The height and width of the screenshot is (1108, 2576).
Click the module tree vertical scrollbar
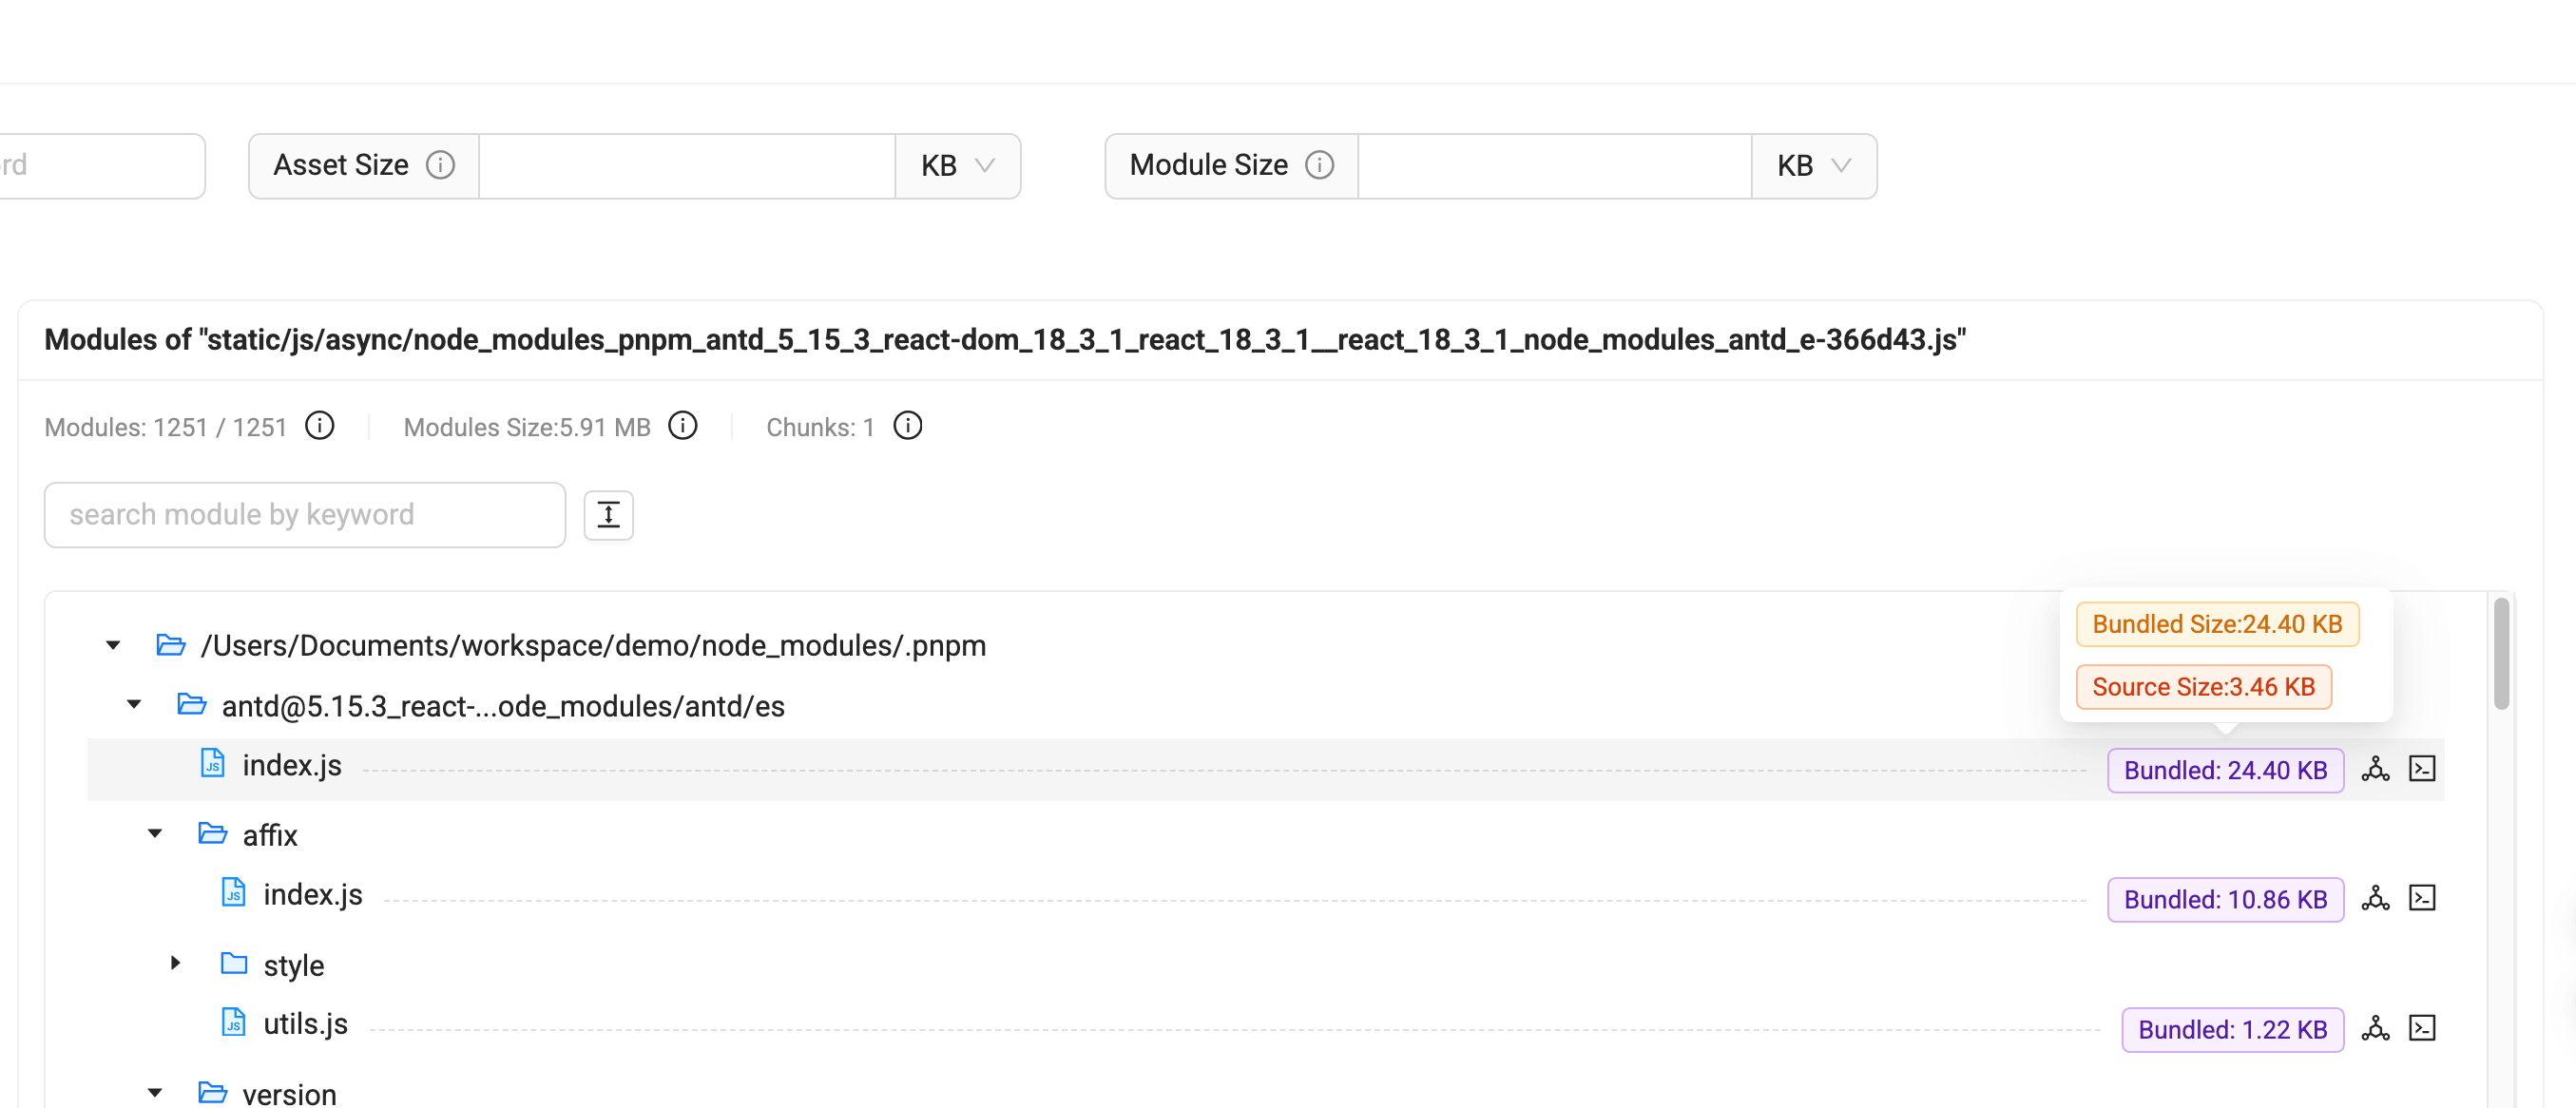click(x=2501, y=654)
